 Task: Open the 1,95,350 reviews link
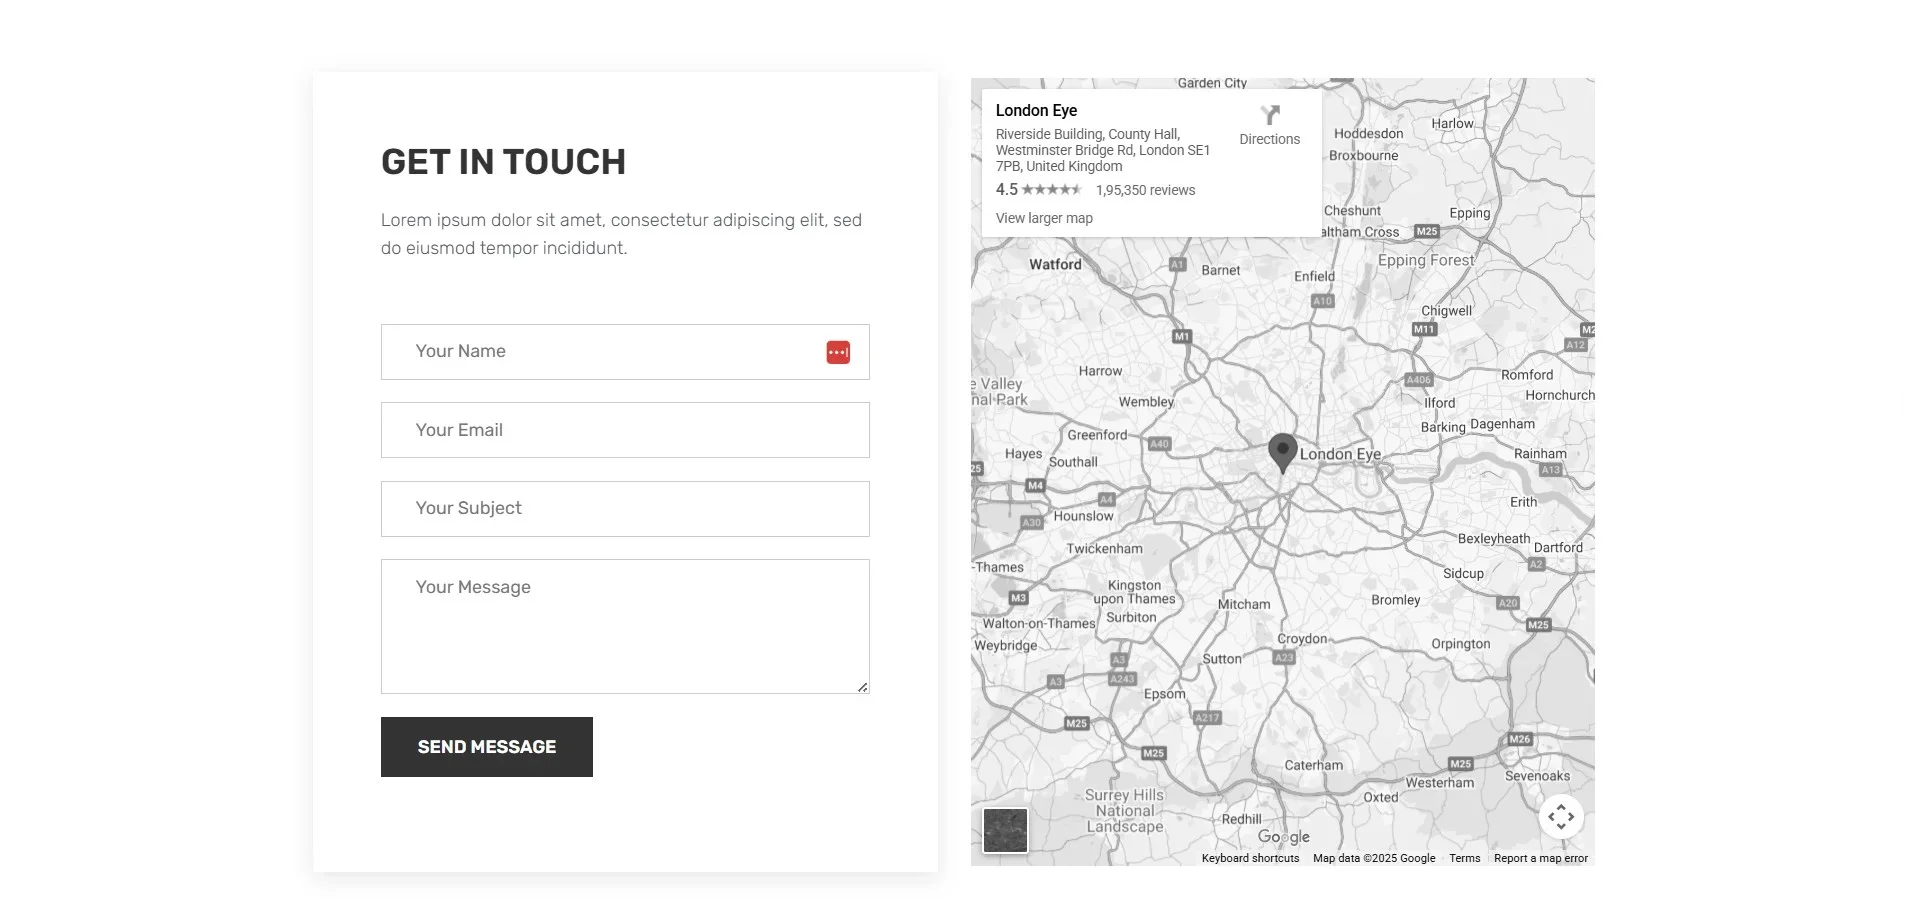coord(1145,190)
